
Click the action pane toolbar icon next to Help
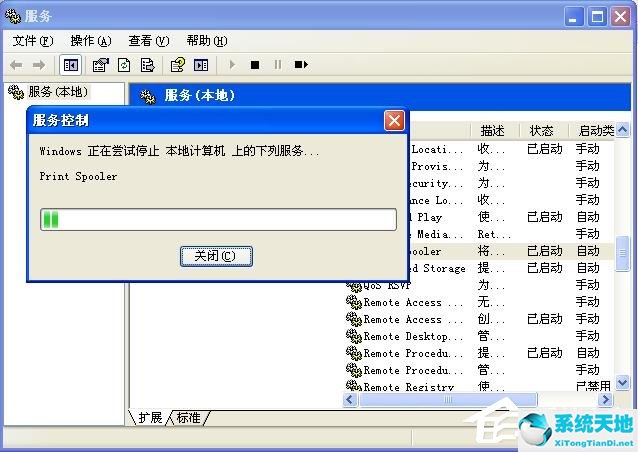tap(201, 65)
